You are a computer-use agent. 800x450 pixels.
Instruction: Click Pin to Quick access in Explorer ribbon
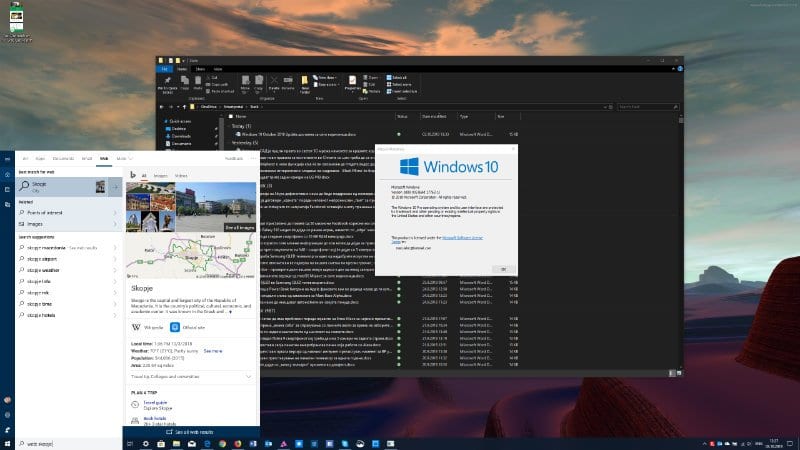click(167, 85)
